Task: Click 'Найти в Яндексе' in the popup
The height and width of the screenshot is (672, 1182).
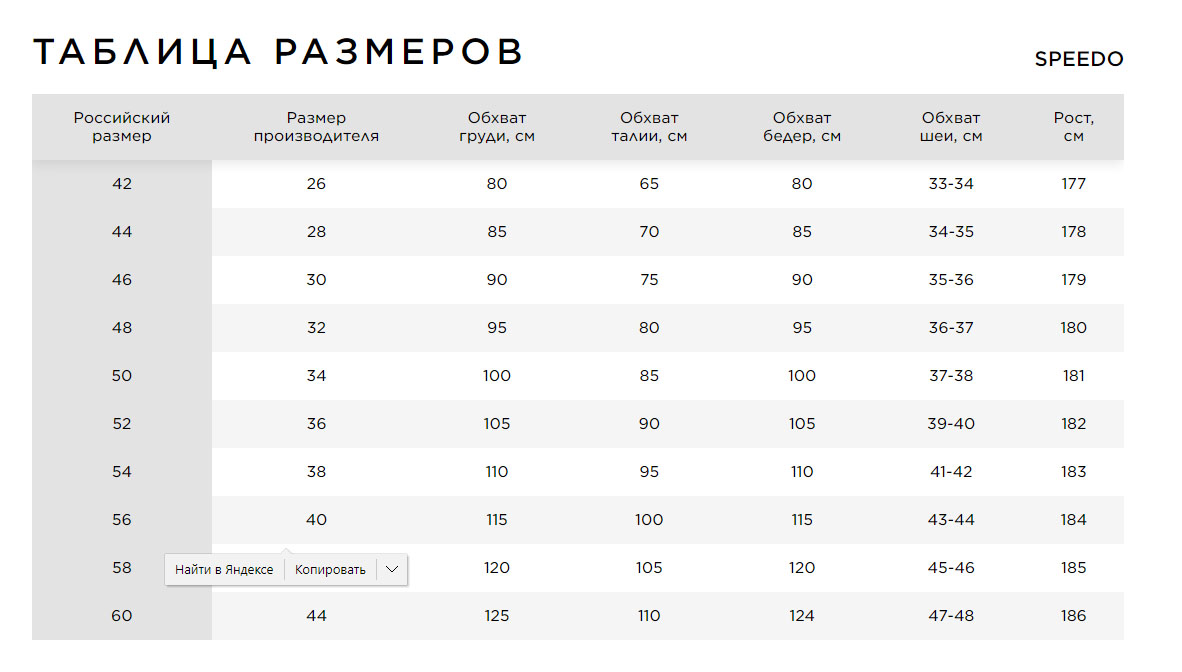Action: (224, 570)
